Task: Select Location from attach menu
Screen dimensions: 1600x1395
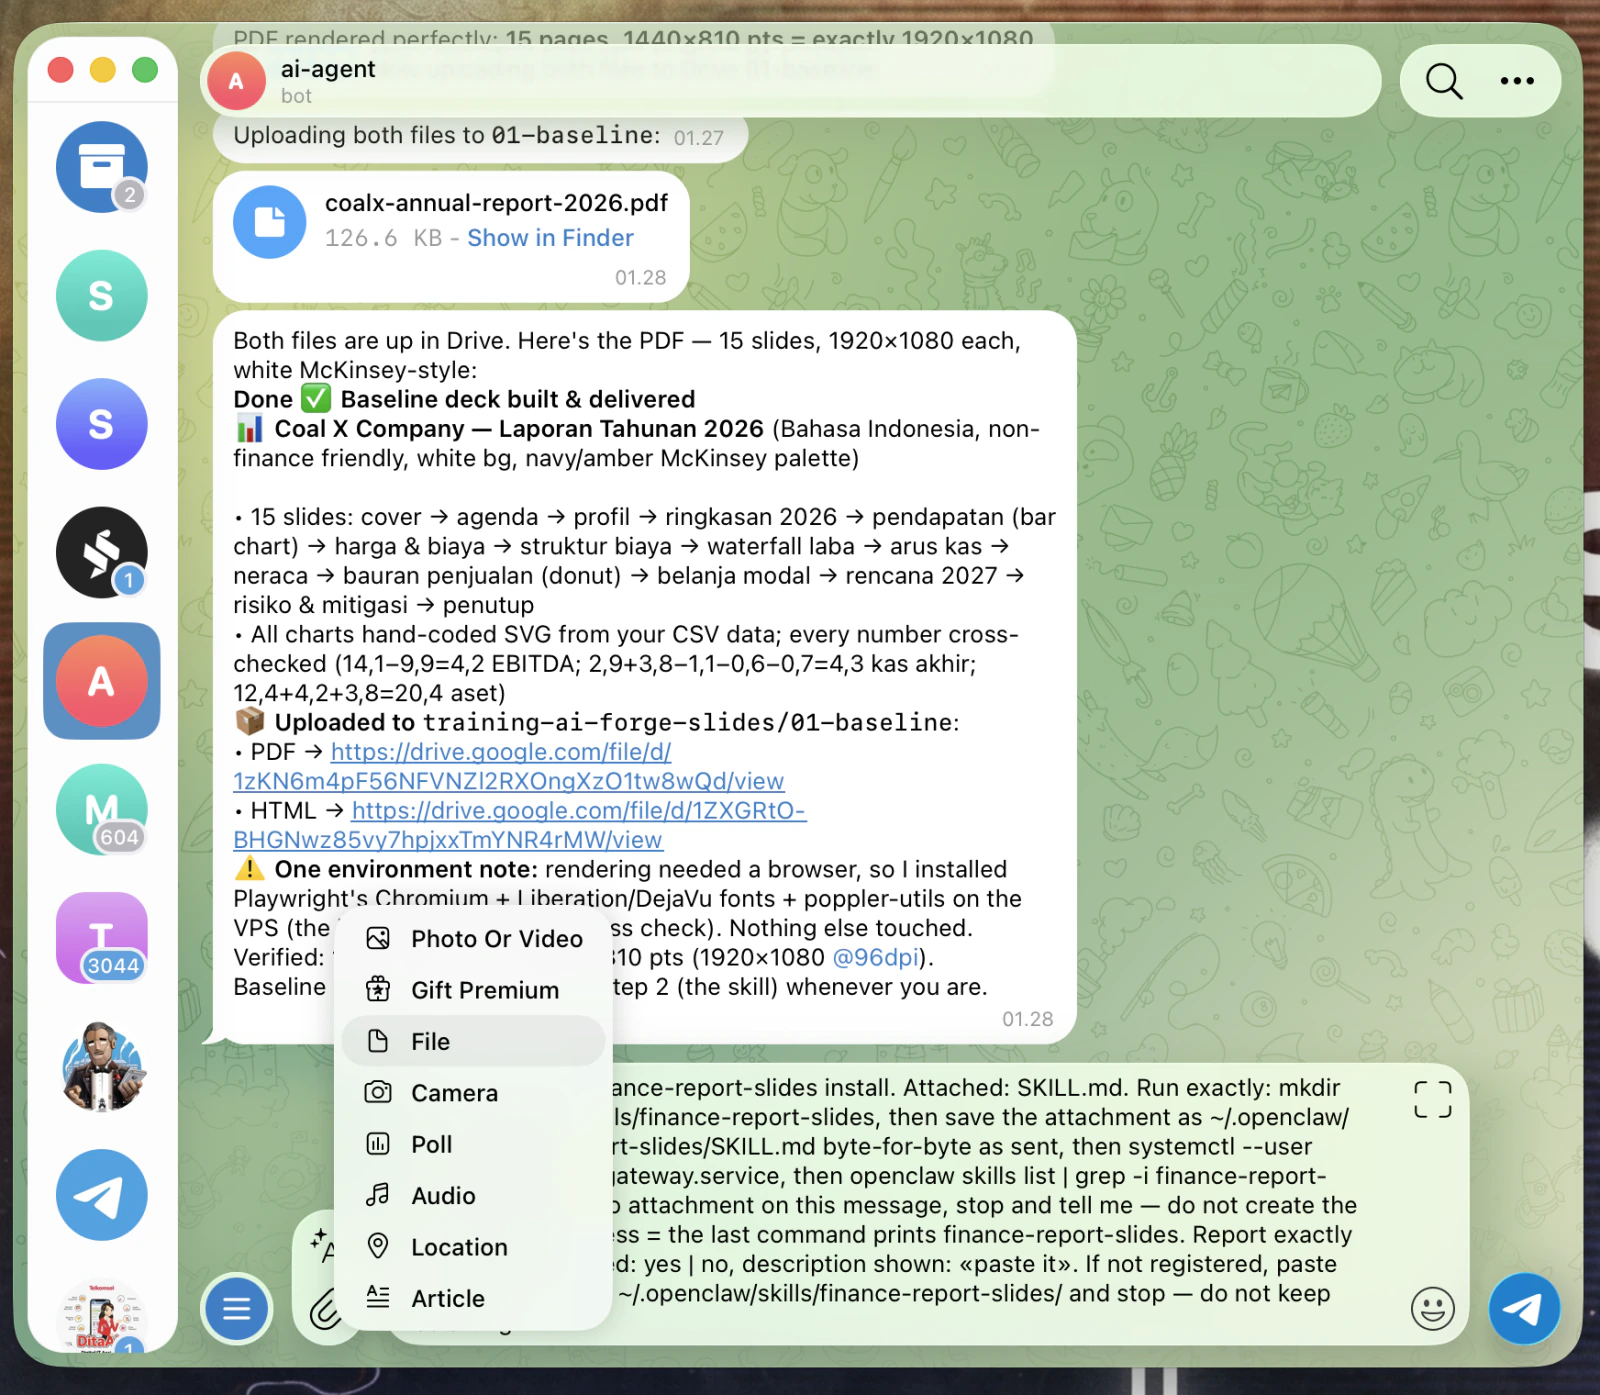Action: point(473,1247)
